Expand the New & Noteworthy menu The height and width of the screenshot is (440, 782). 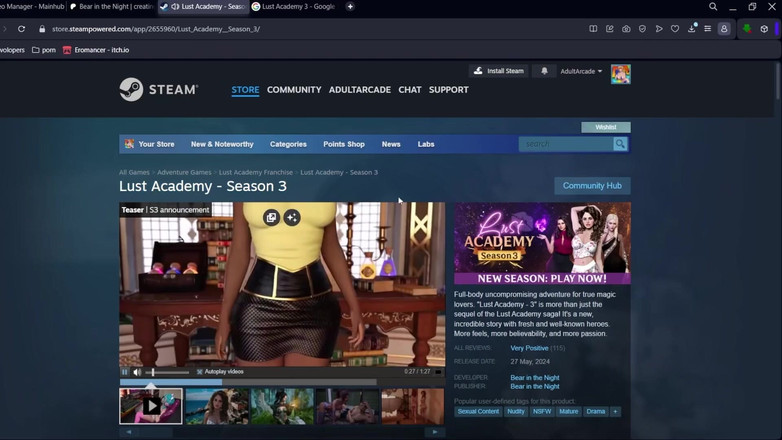[222, 144]
